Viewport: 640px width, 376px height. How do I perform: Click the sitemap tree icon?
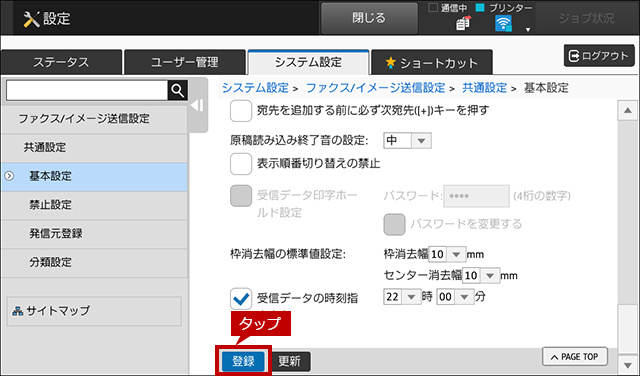[18, 311]
